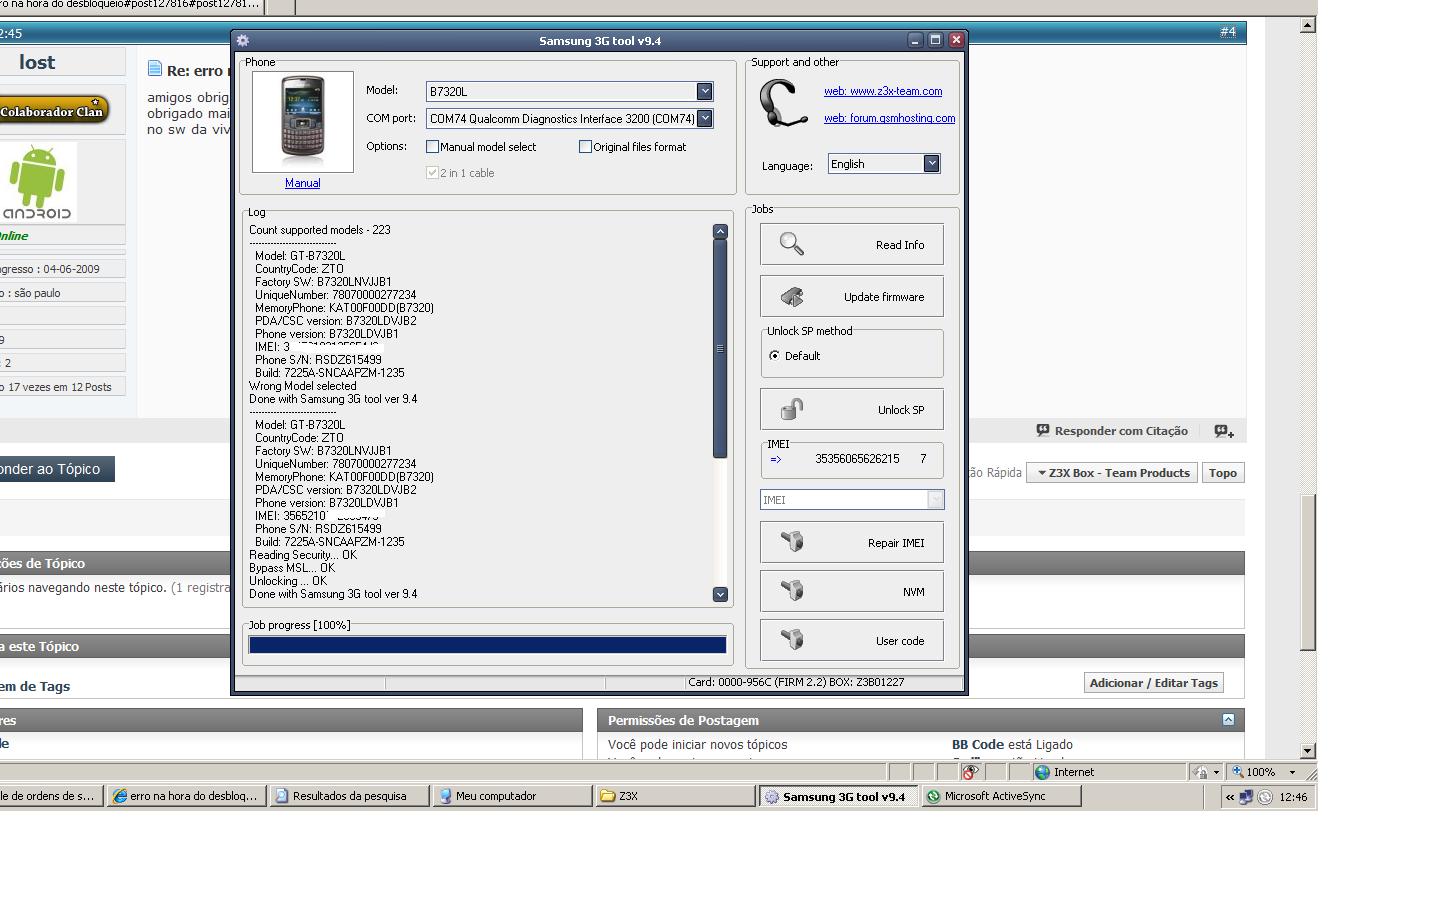Click the headset support icon
The height and width of the screenshot is (900, 1440).
785,103
